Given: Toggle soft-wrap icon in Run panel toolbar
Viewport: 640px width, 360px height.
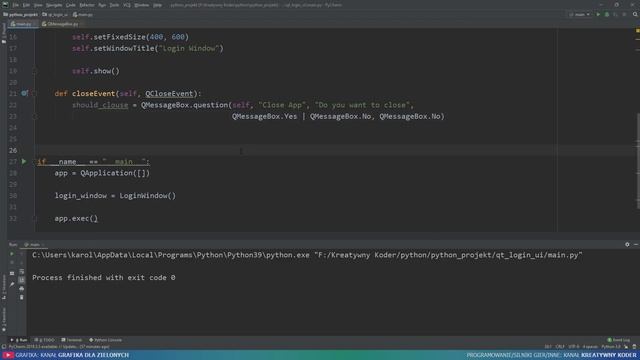Looking at the screenshot, I should pos(22,271).
